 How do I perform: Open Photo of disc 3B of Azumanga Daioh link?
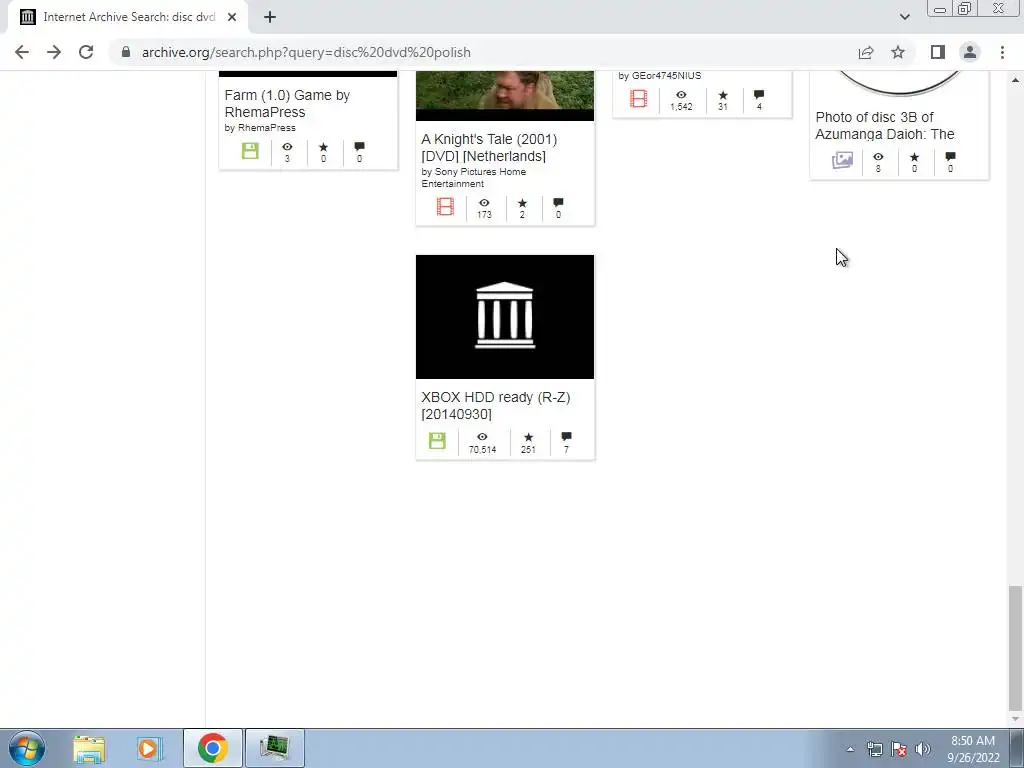(x=885, y=125)
